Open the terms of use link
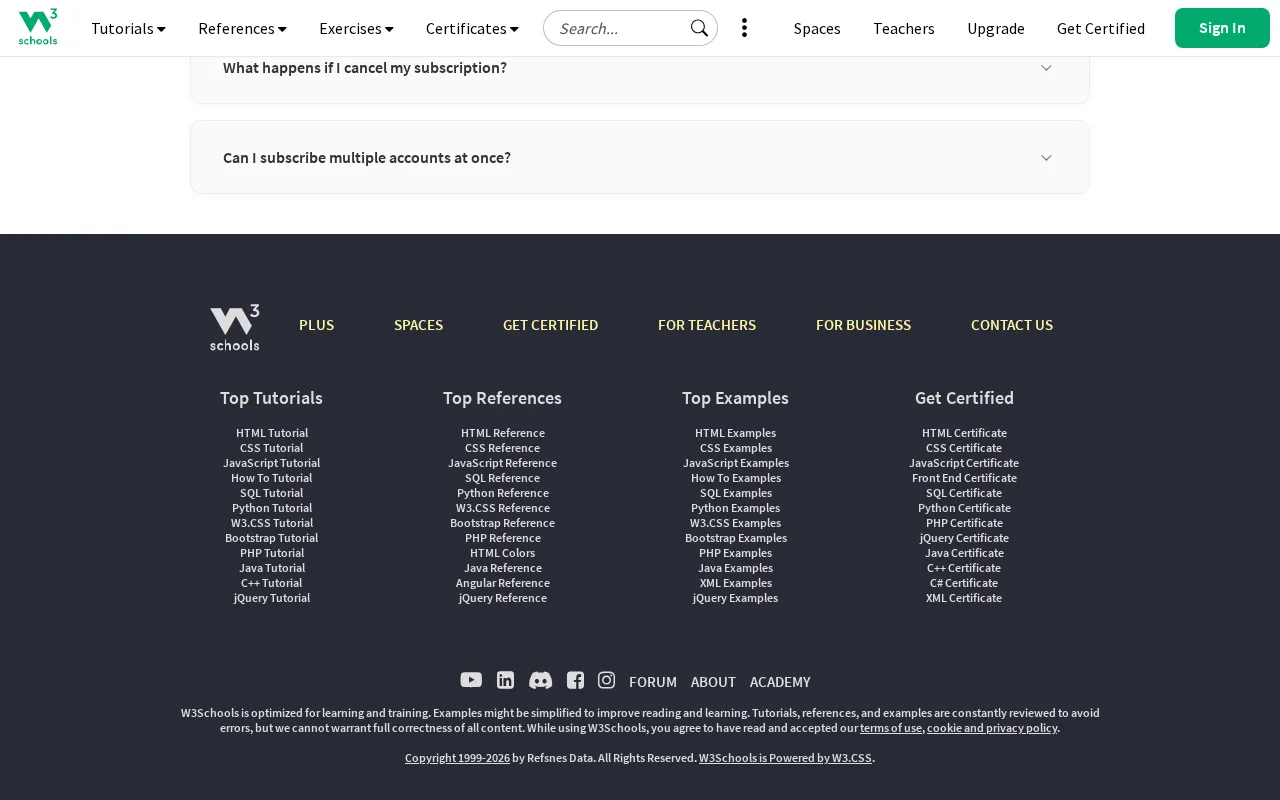This screenshot has width=1280, height=800. click(891, 728)
